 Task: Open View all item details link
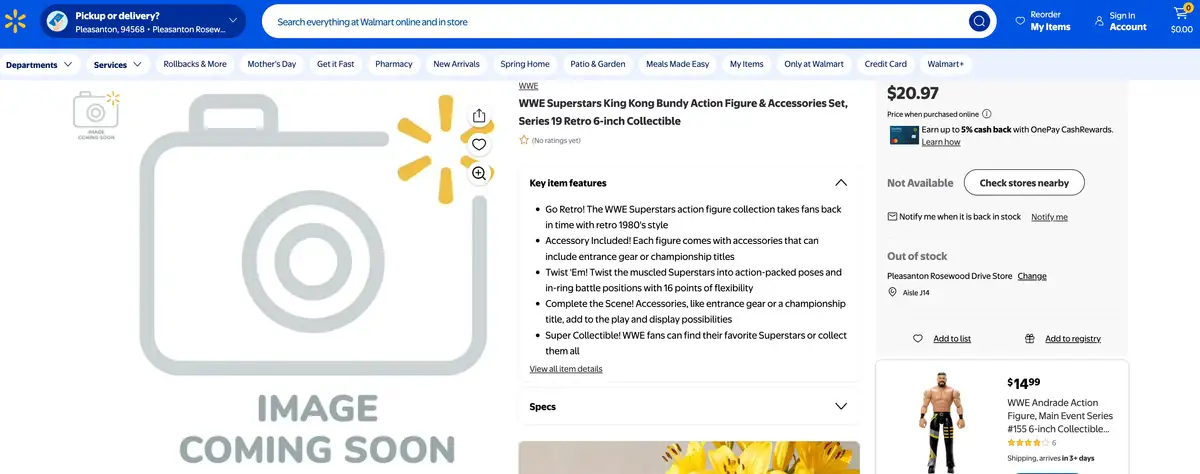click(566, 369)
